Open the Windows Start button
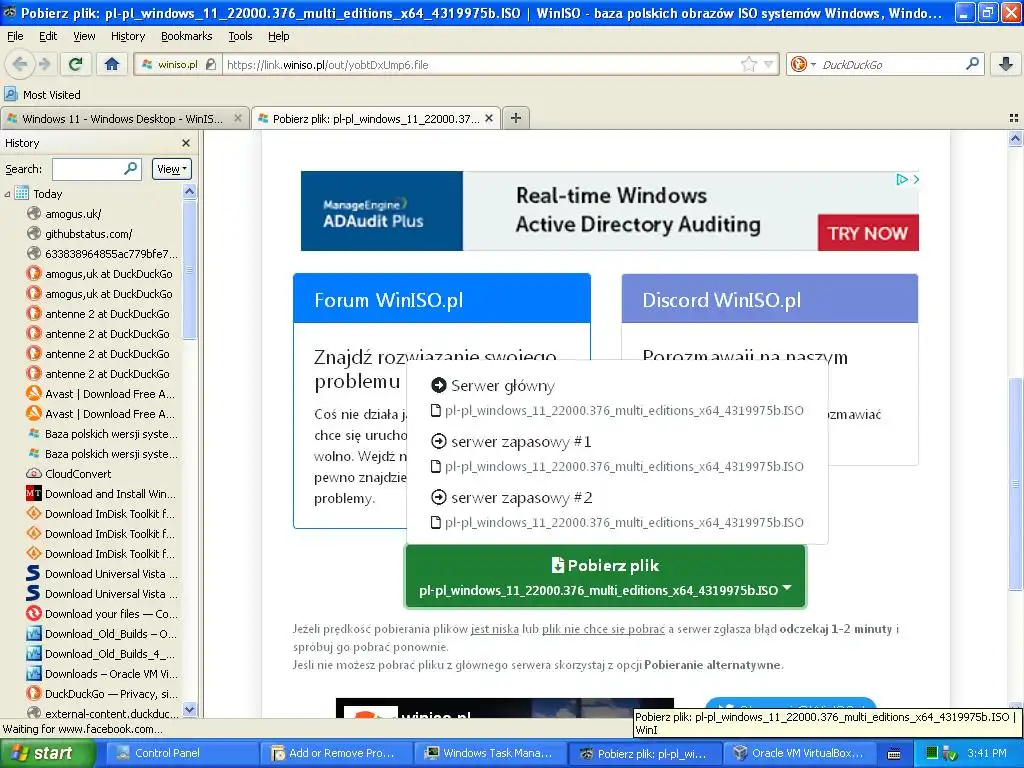 tap(47, 753)
